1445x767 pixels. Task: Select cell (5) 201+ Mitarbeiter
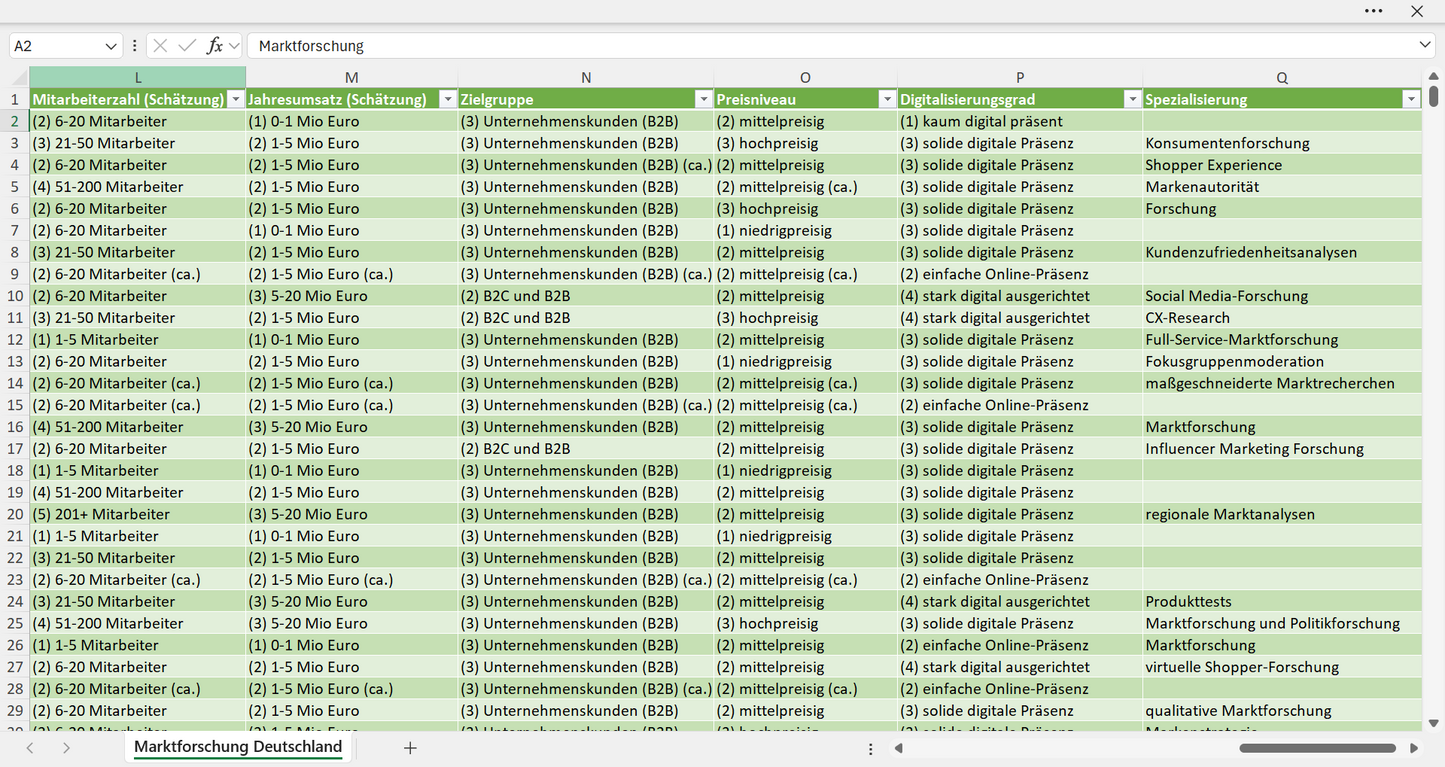(x=138, y=514)
